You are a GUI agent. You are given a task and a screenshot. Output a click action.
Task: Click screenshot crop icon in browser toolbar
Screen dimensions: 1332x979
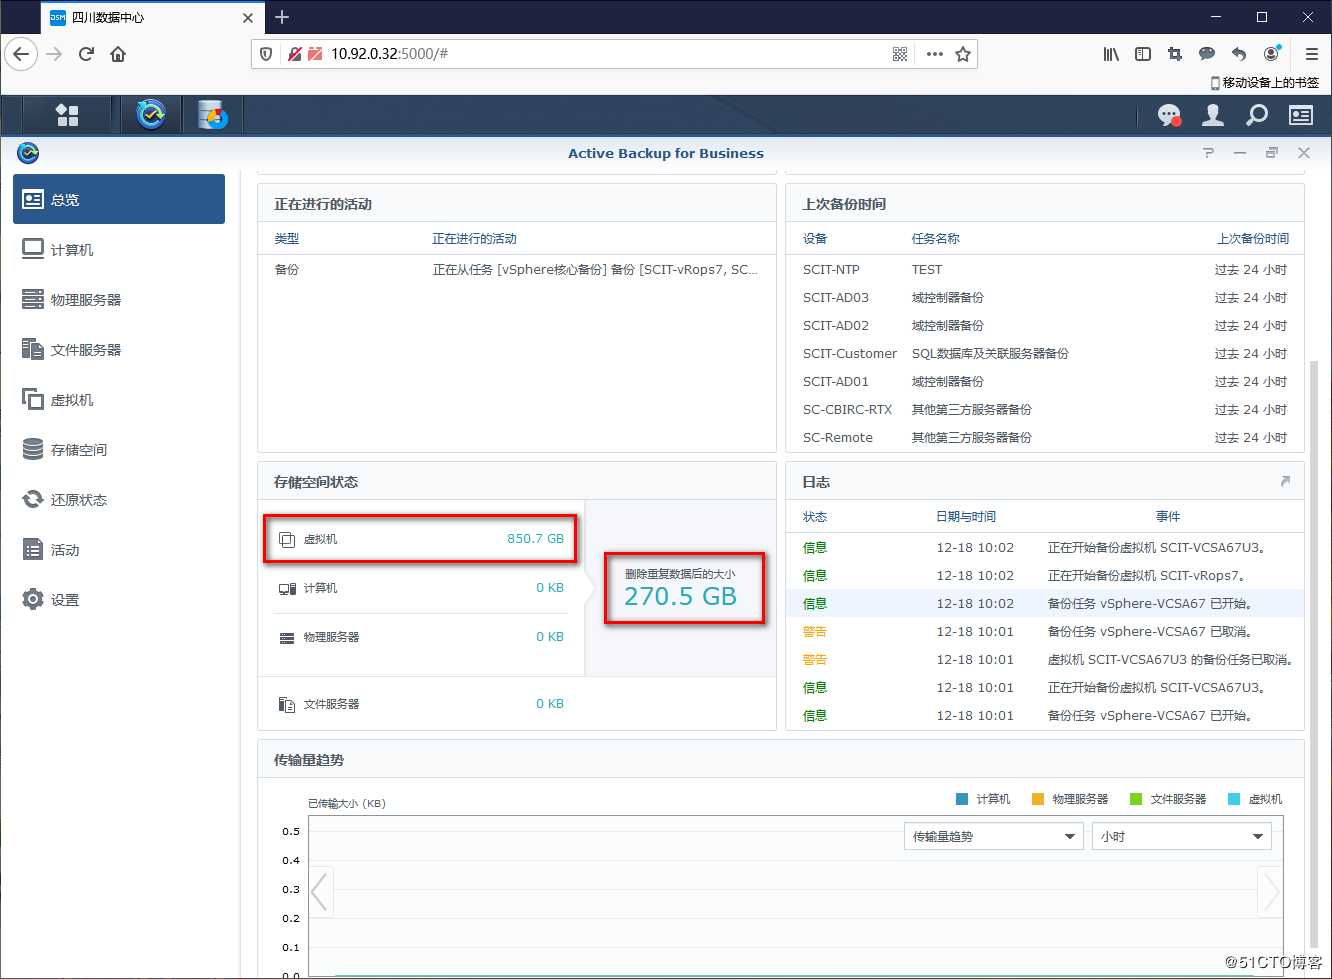coord(1175,54)
